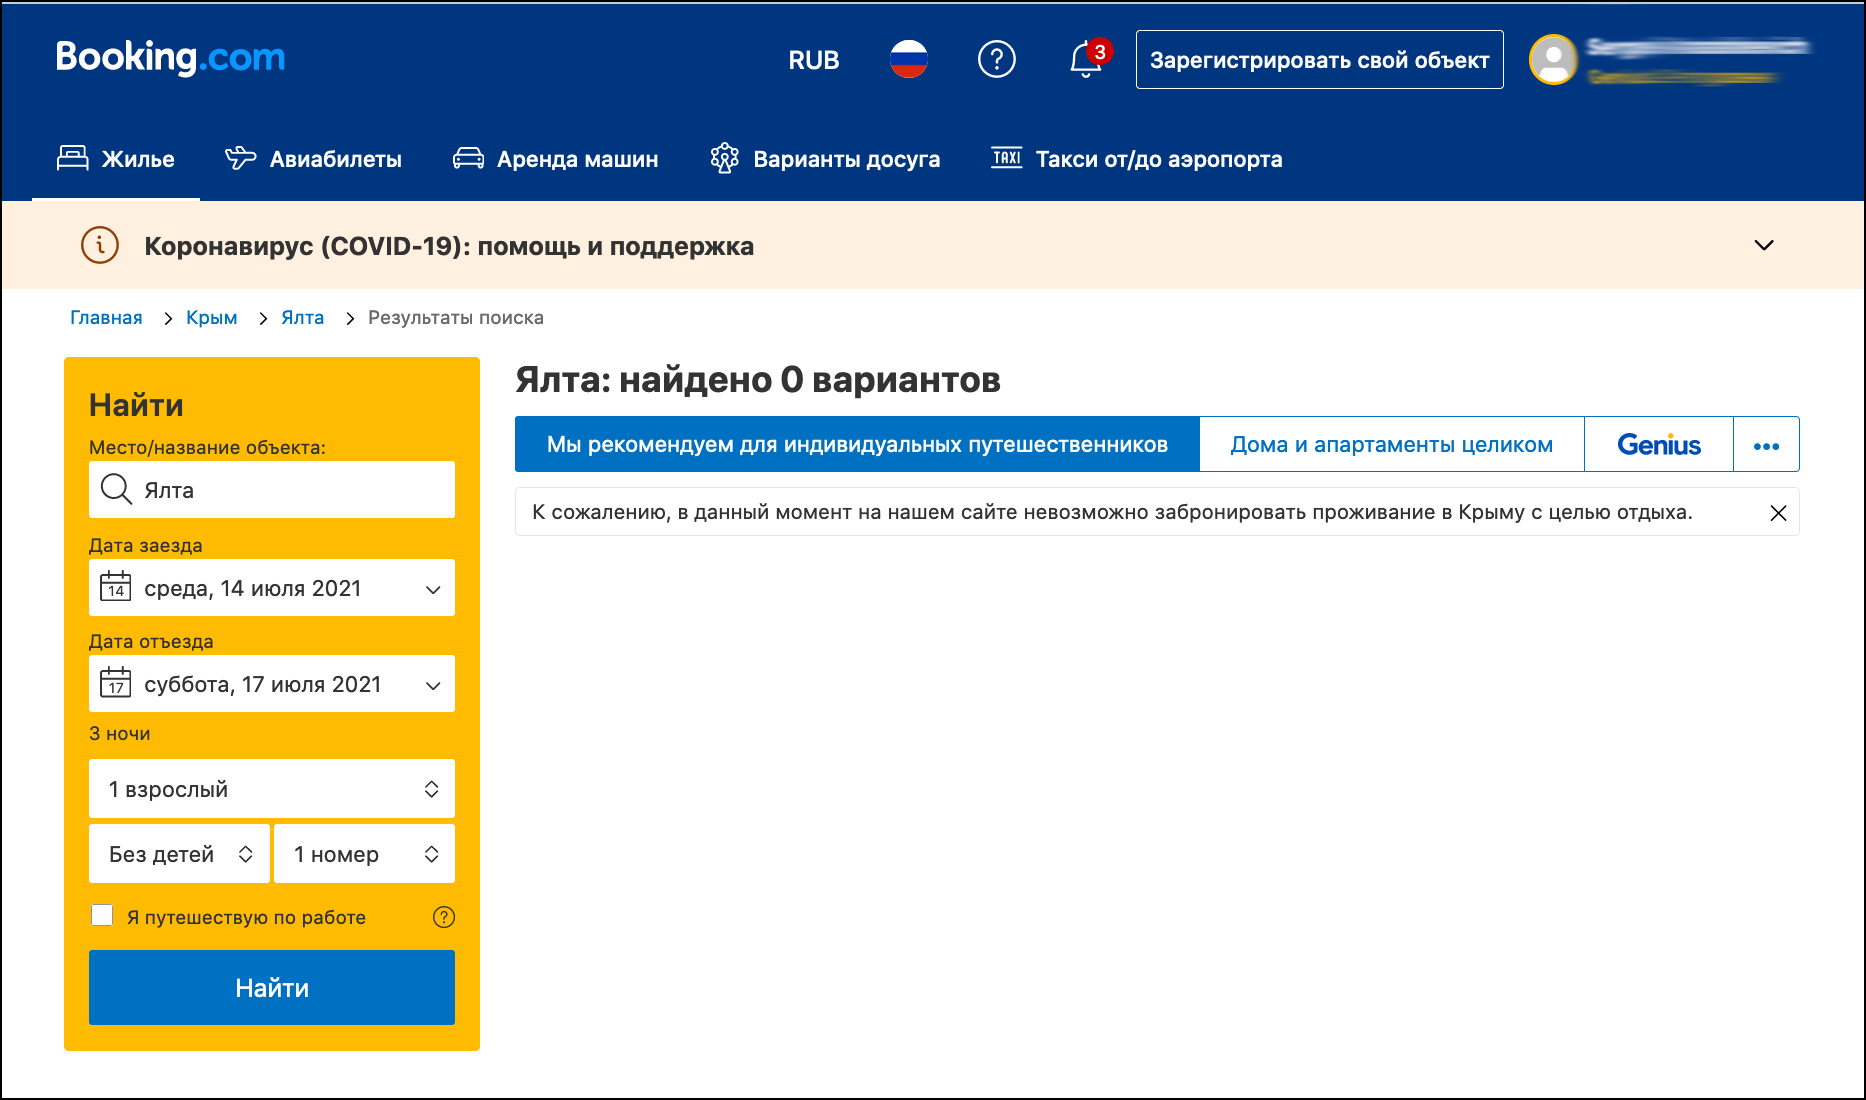1866x1100 pixels.
Task: Click the calendar icon showing 14
Action: 116,586
